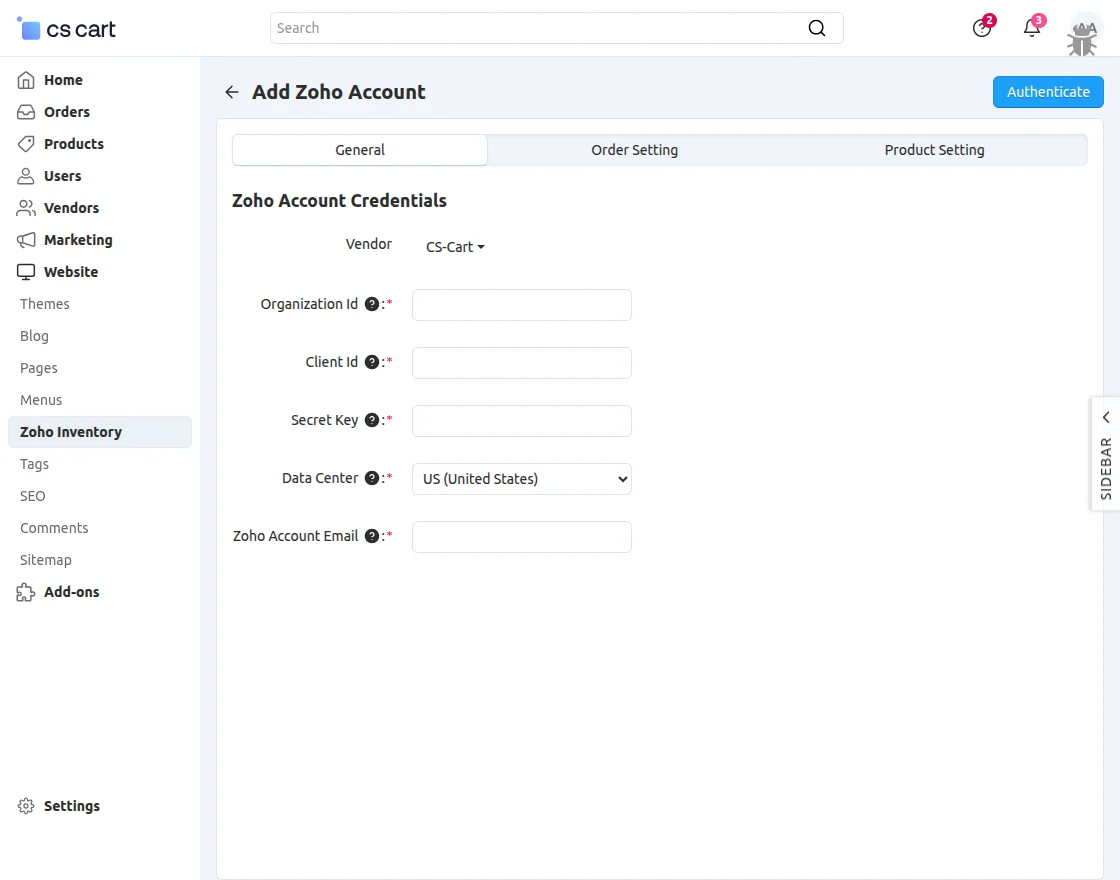Click the back arrow beside Add Zoho Account

point(231,91)
